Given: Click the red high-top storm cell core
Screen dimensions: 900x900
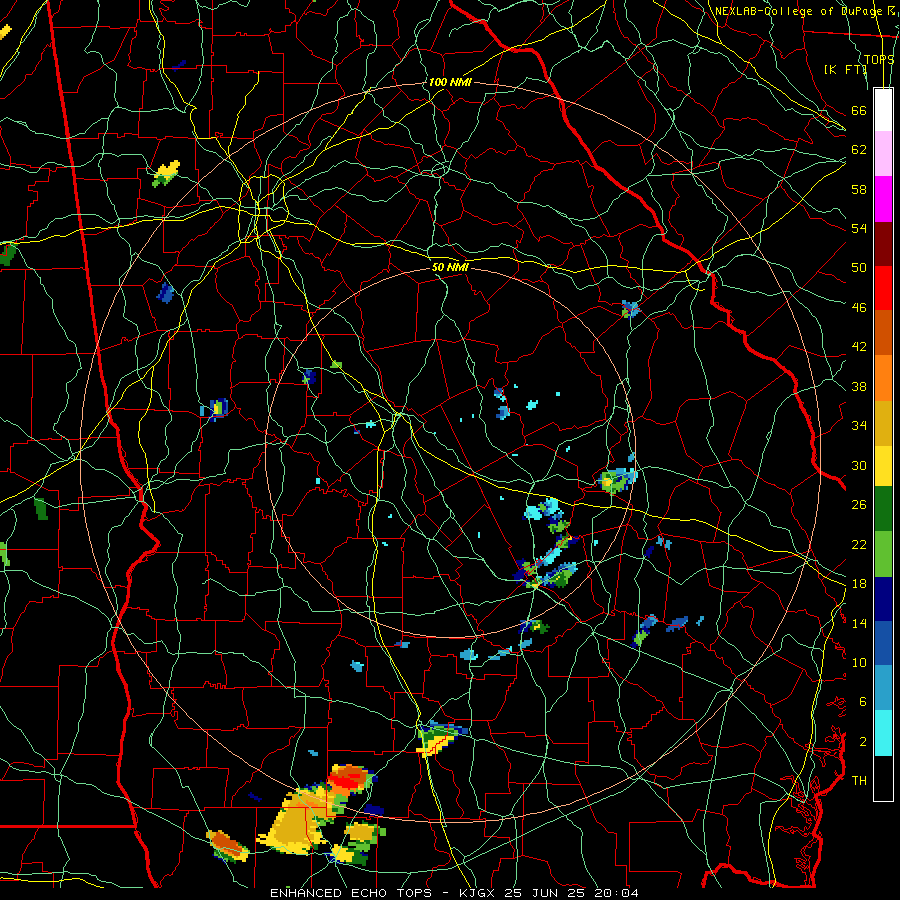Looking at the screenshot, I should [x=348, y=779].
